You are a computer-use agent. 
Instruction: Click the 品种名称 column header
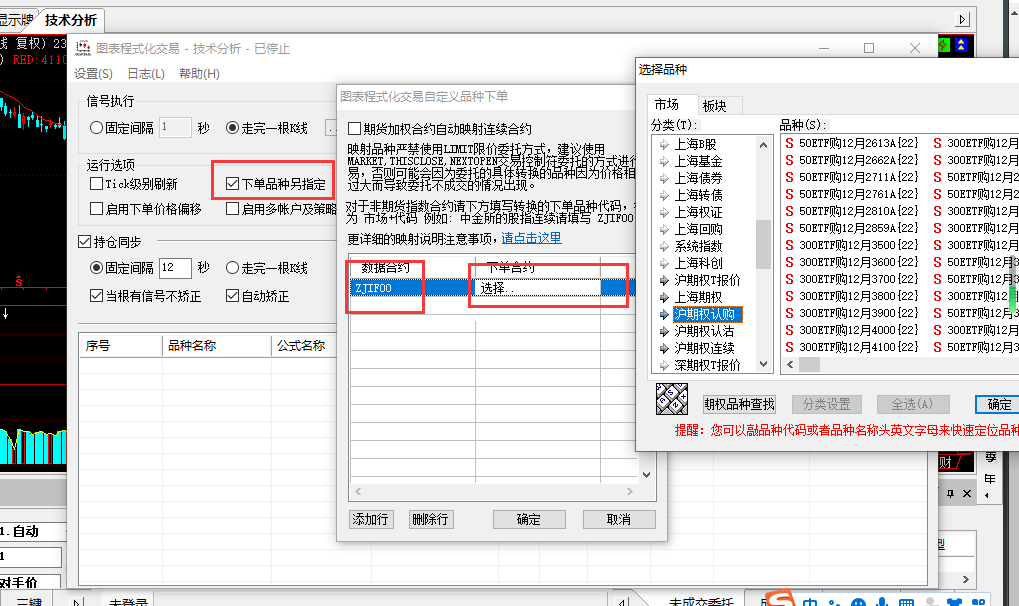(x=216, y=346)
